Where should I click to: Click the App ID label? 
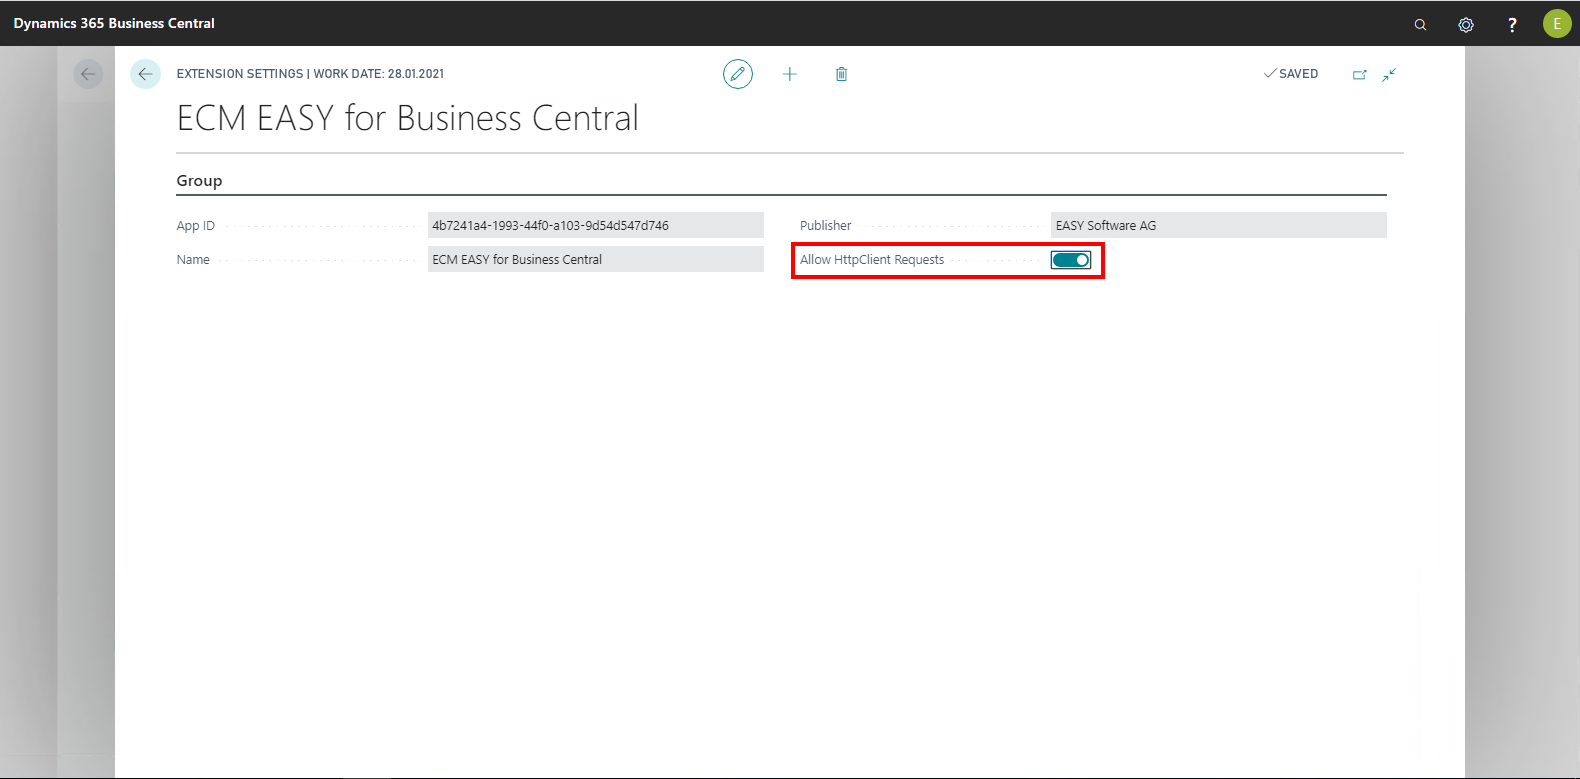pyautogui.click(x=196, y=226)
